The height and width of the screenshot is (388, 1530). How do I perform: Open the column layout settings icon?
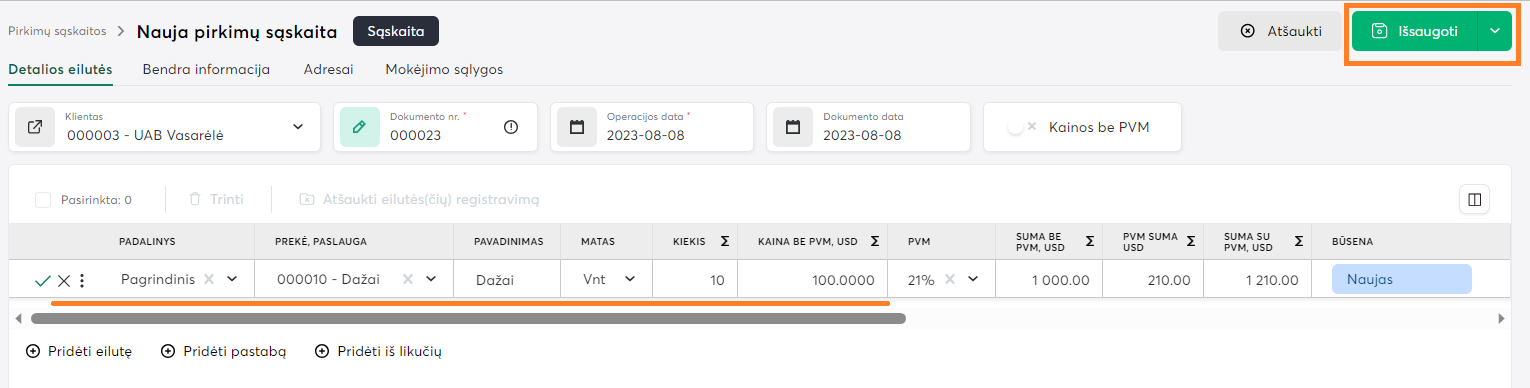coord(1474,199)
